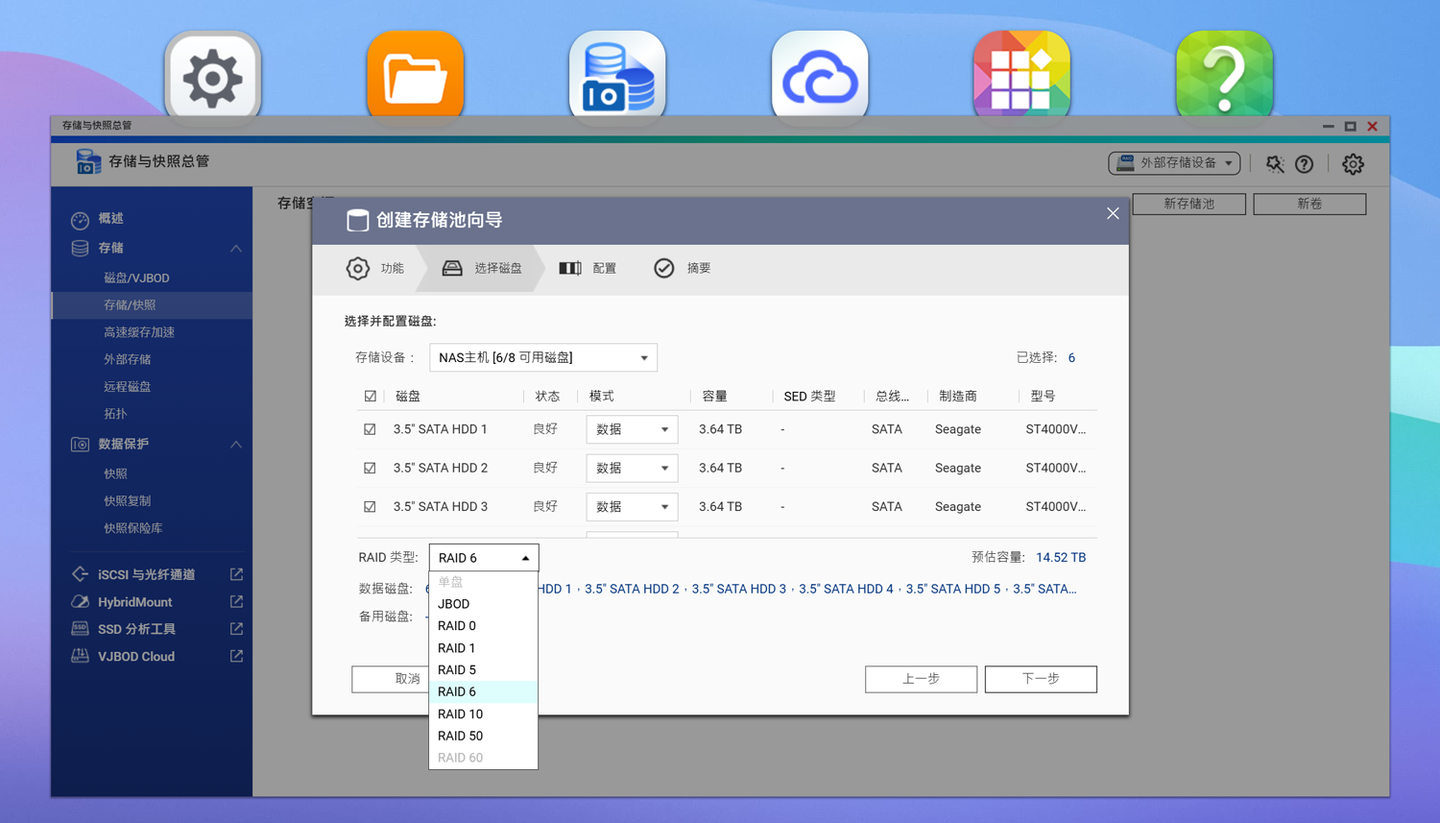1440x823 pixels.
Task: Choose RAID 50 from the list
Action: (x=483, y=736)
